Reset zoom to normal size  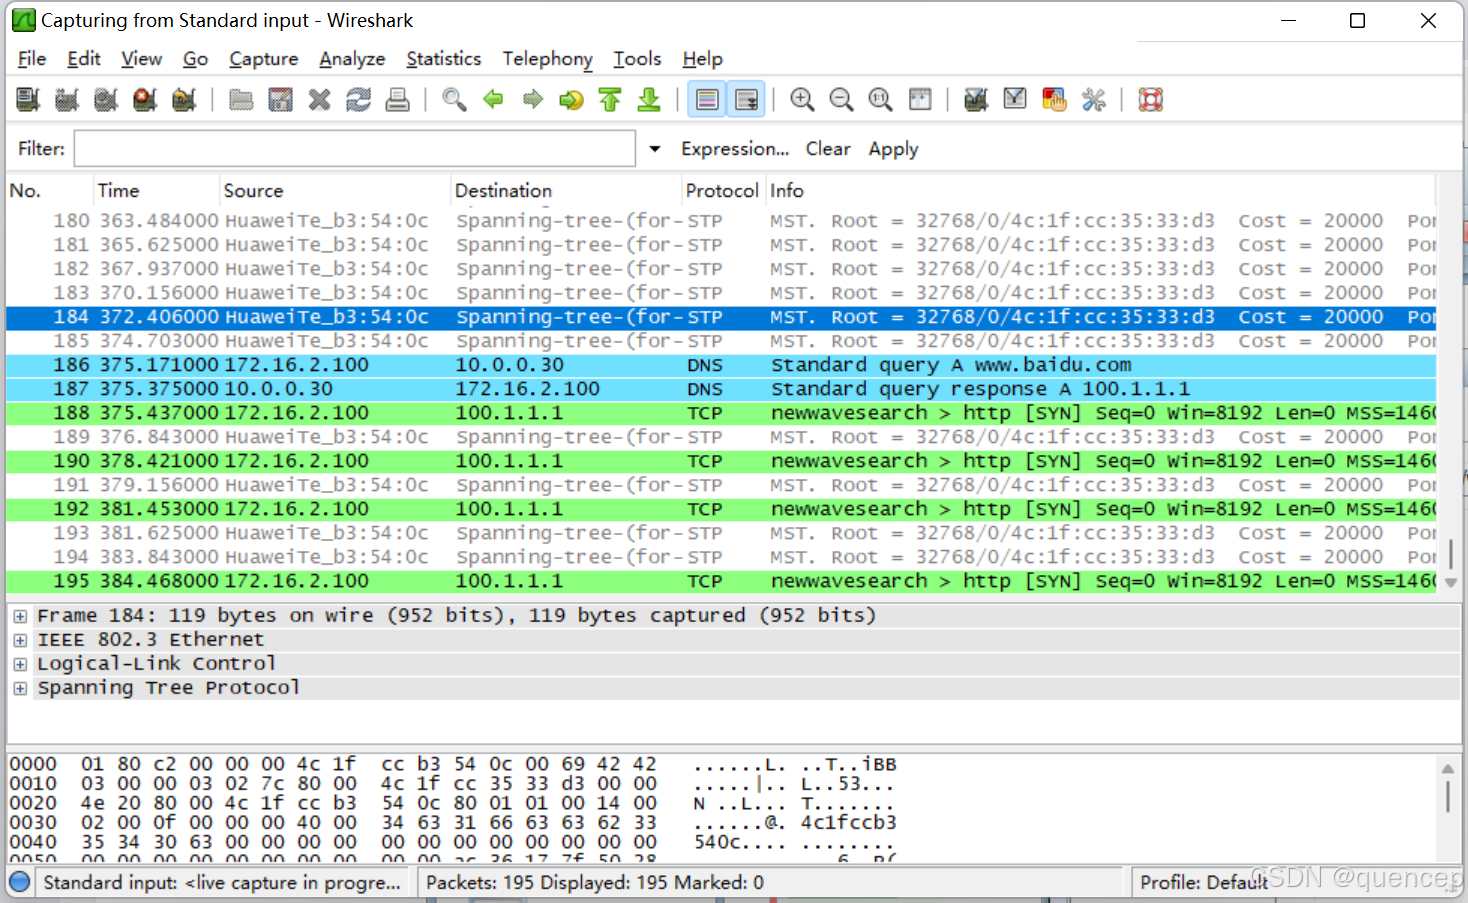880,99
